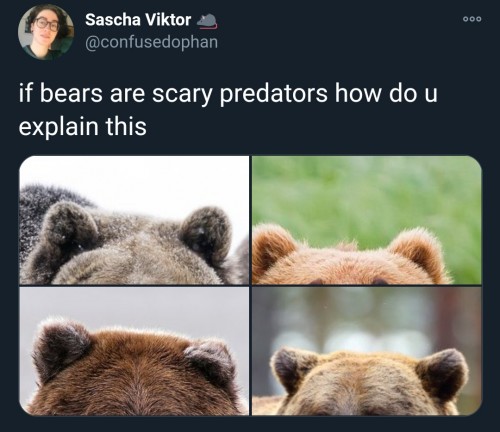
Task: Click the Sascha Viktor display name
Action: (138, 20)
